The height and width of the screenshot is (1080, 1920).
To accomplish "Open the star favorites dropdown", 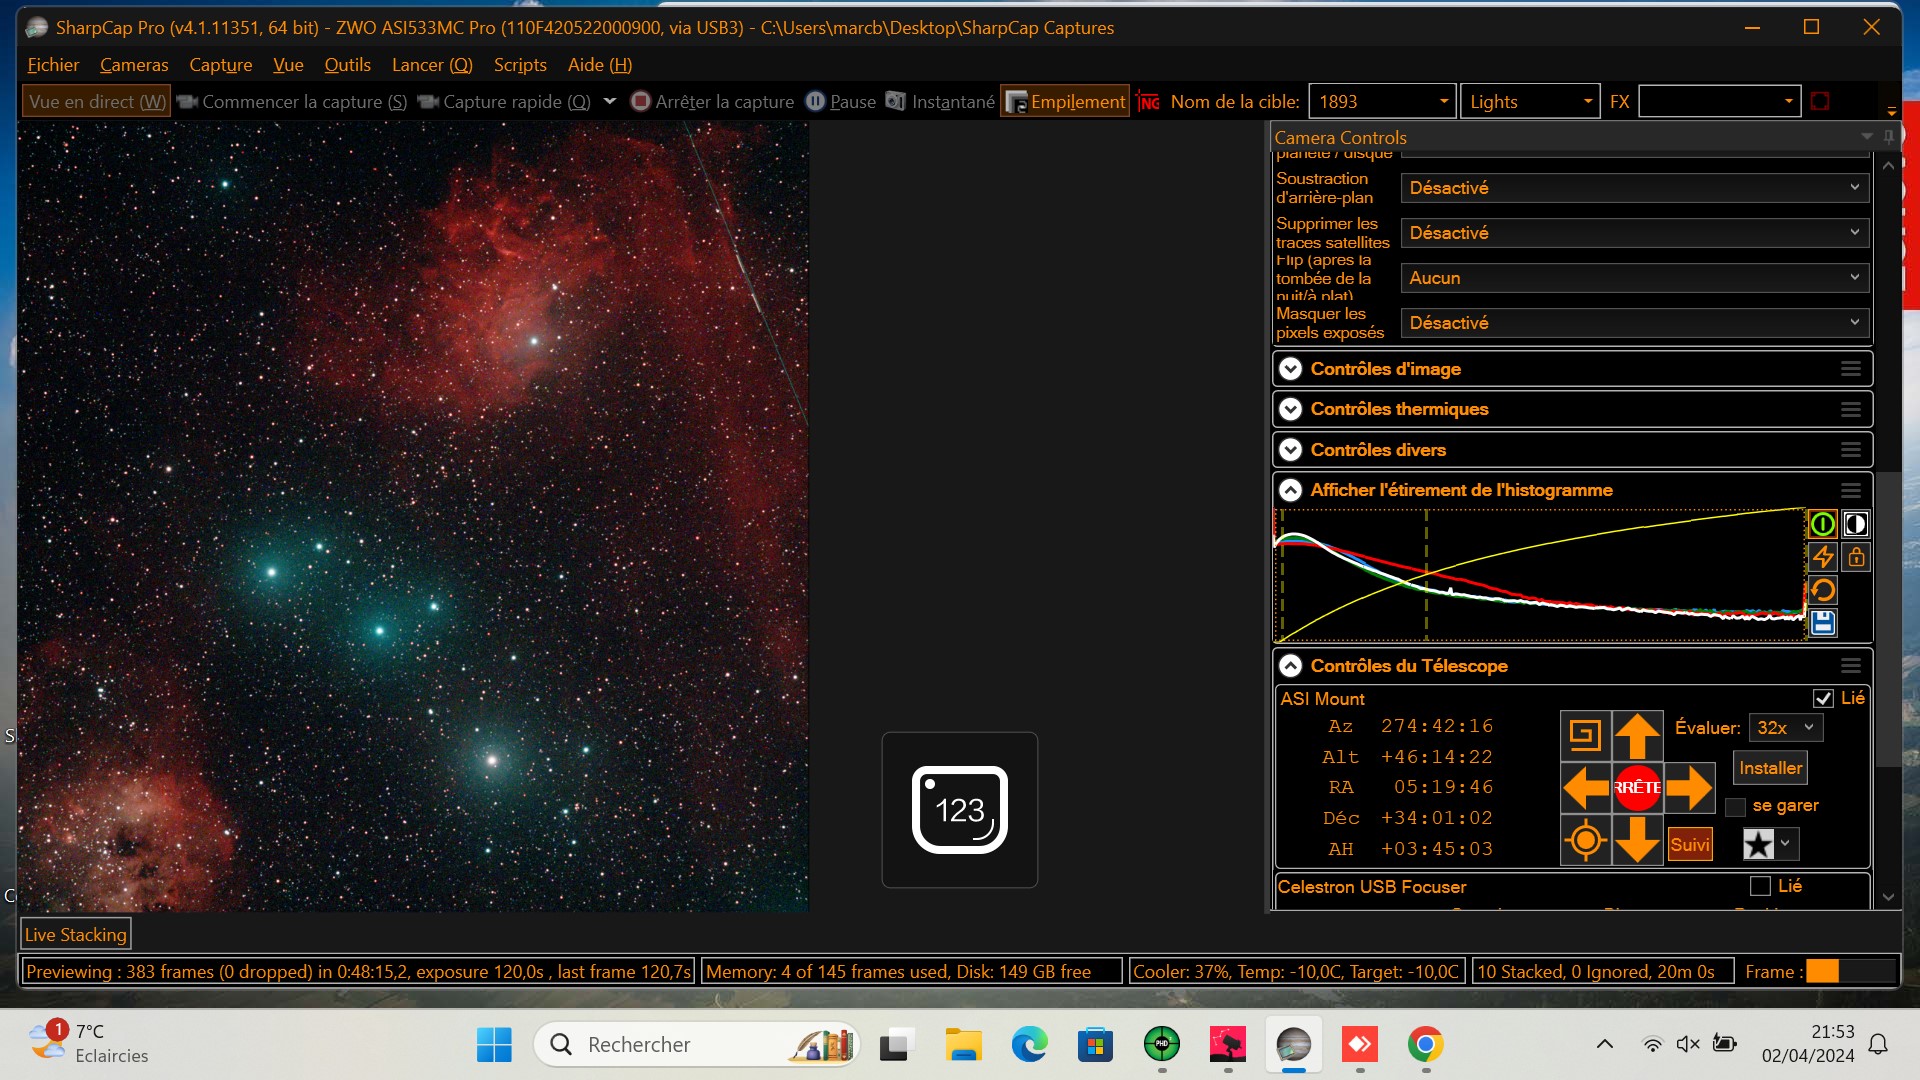I will 1771,844.
